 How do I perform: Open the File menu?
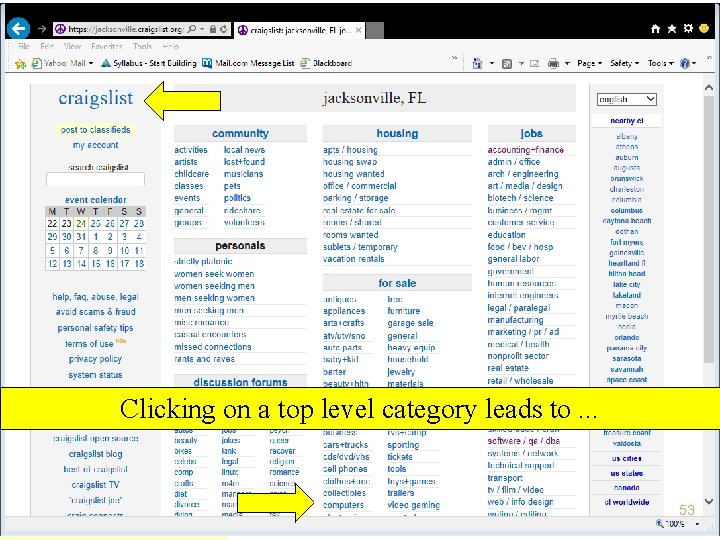click(x=24, y=46)
